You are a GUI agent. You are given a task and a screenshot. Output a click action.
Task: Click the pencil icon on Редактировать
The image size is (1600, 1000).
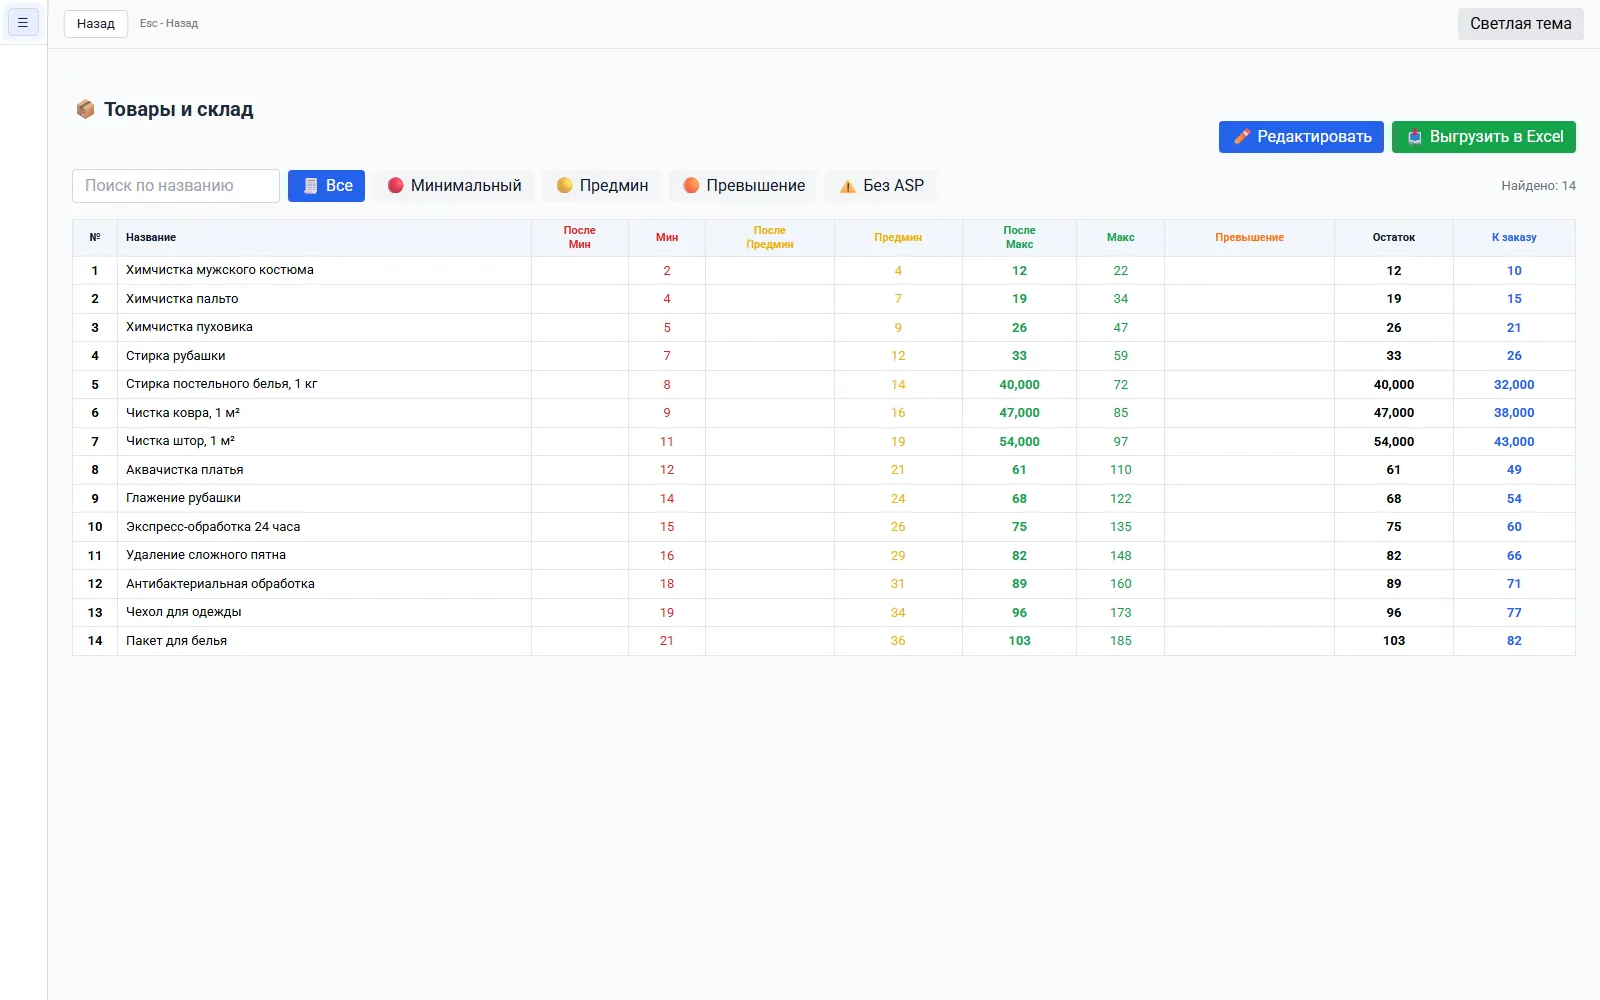(x=1242, y=137)
